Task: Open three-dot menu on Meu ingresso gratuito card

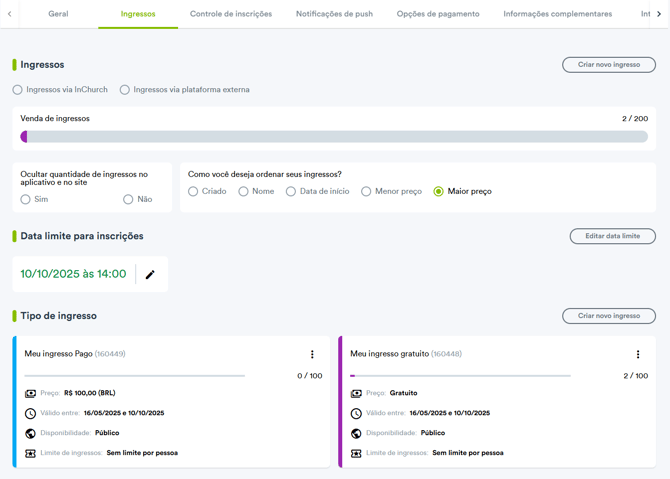Action: [x=638, y=354]
